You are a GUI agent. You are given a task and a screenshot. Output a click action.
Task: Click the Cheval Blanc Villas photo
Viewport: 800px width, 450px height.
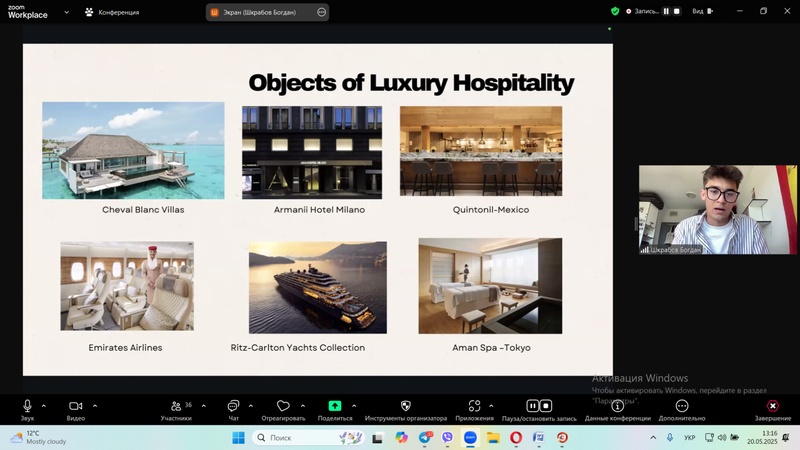(133, 151)
